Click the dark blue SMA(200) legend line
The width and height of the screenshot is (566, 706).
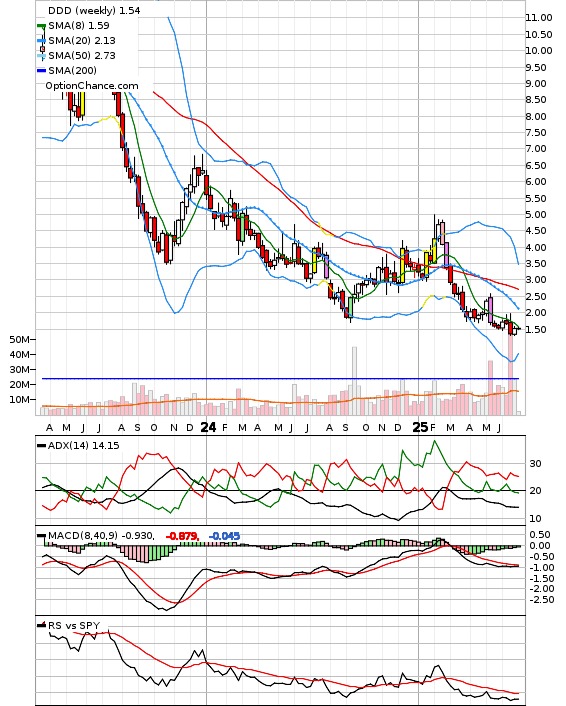click(x=41, y=71)
